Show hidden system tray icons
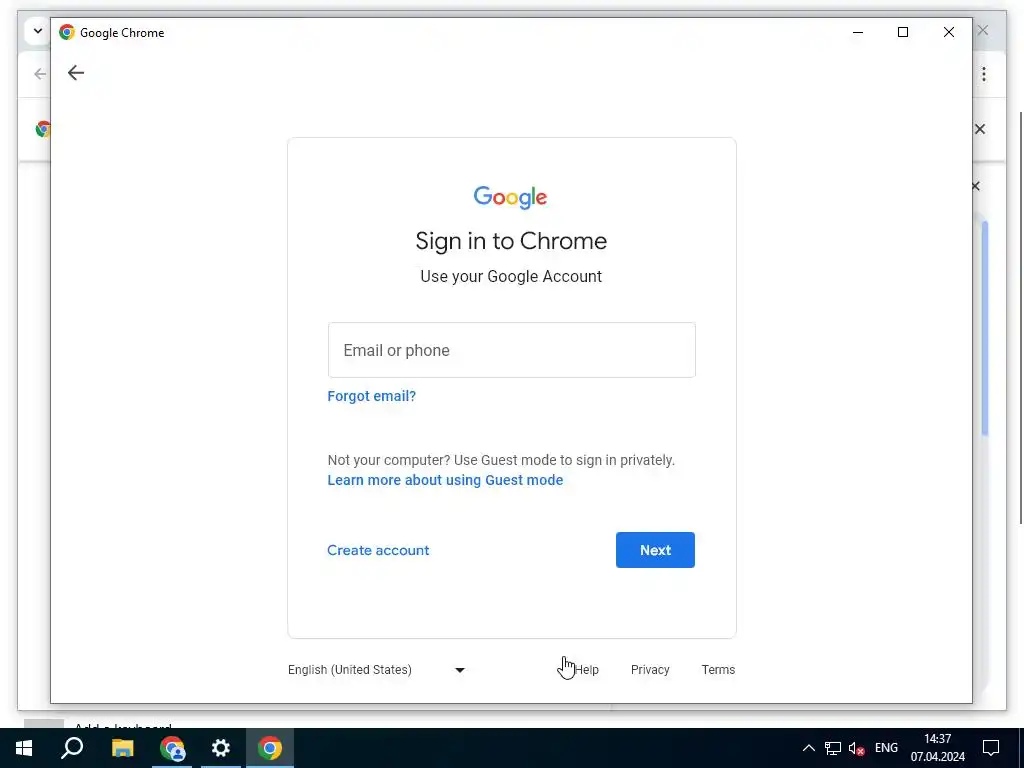The image size is (1024, 768). pyautogui.click(x=808, y=748)
